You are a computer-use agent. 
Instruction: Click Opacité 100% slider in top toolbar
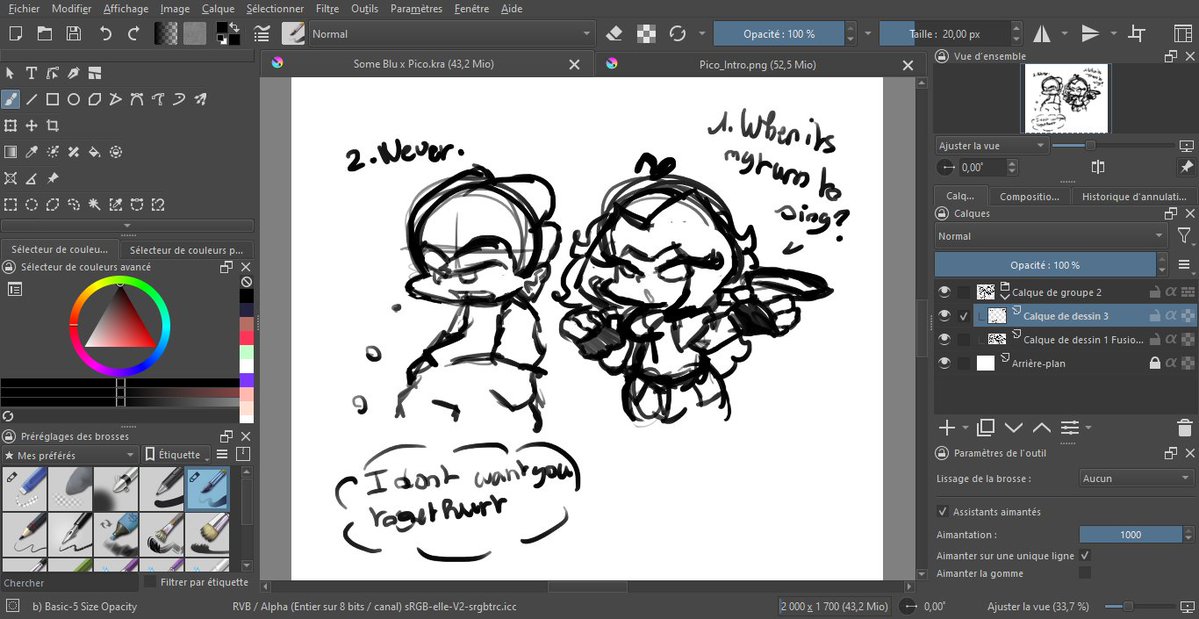pyautogui.click(x=778, y=34)
